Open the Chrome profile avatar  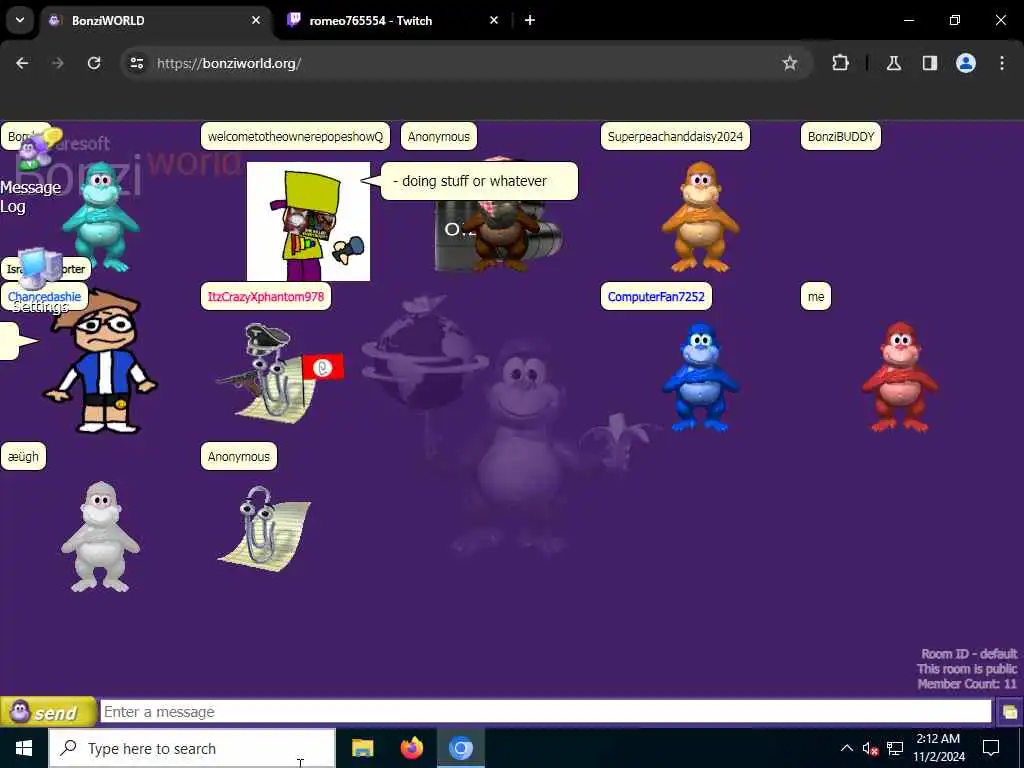coord(966,63)
